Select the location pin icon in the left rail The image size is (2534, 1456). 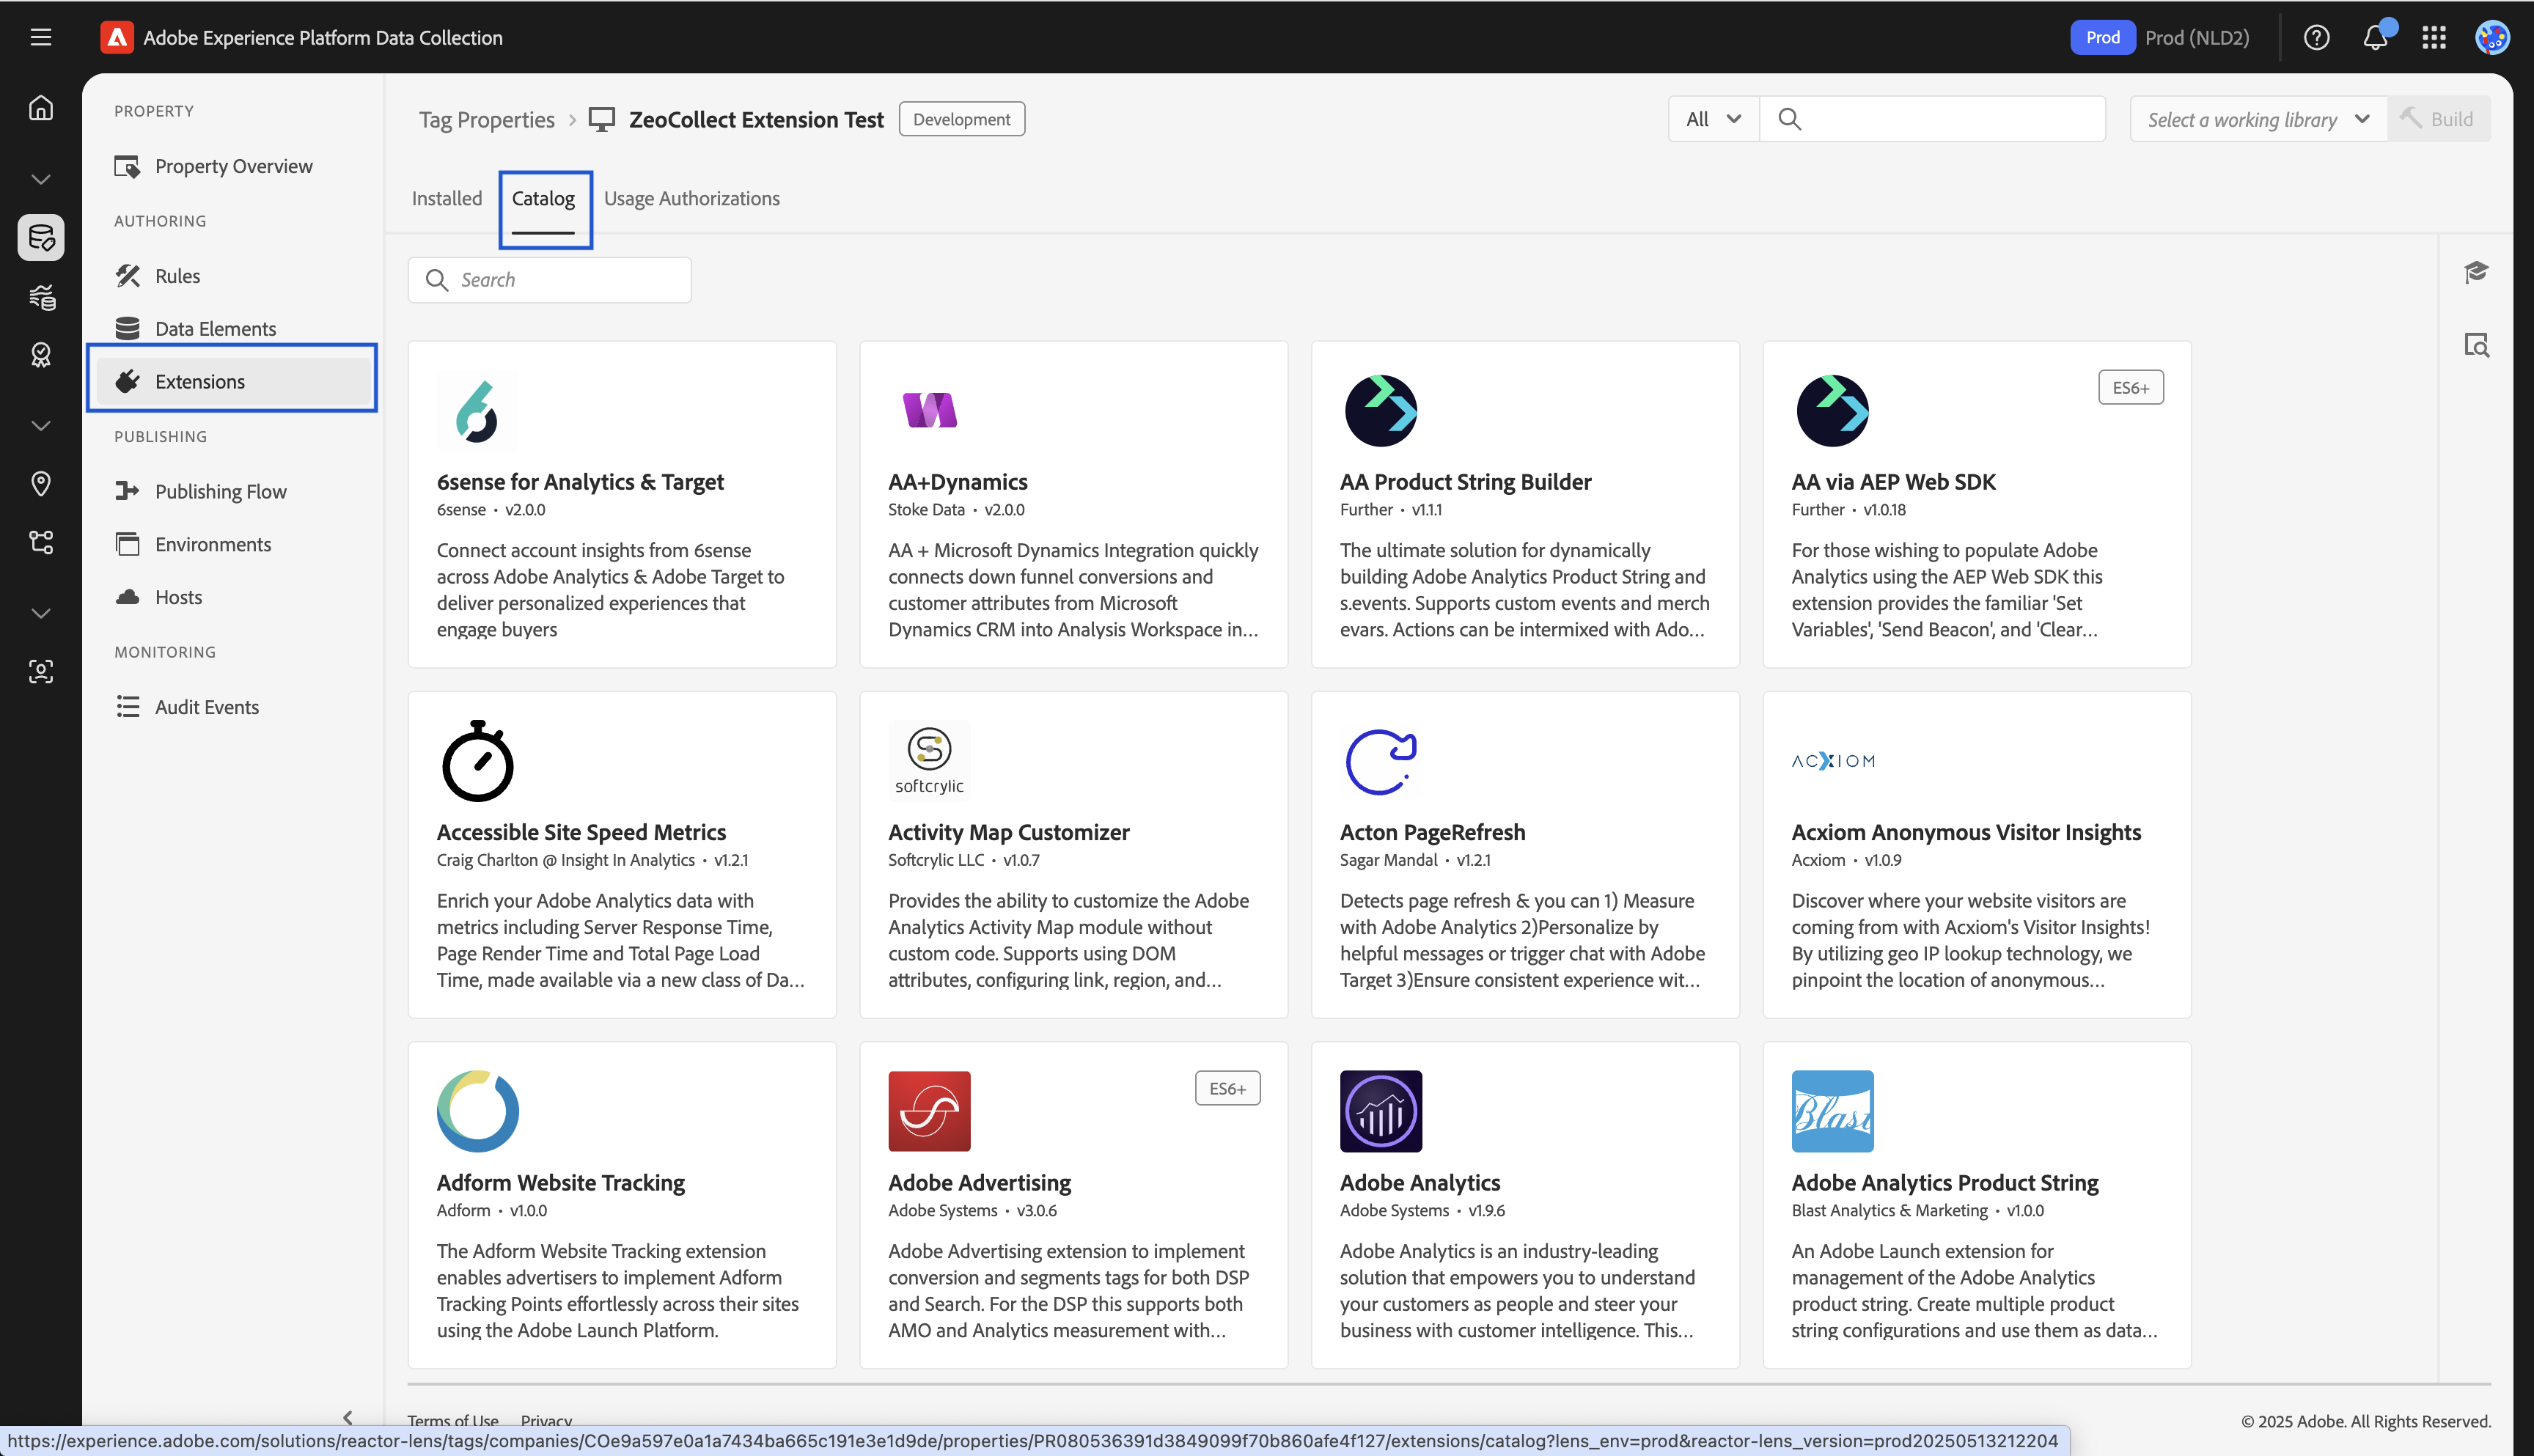point(40,484)
